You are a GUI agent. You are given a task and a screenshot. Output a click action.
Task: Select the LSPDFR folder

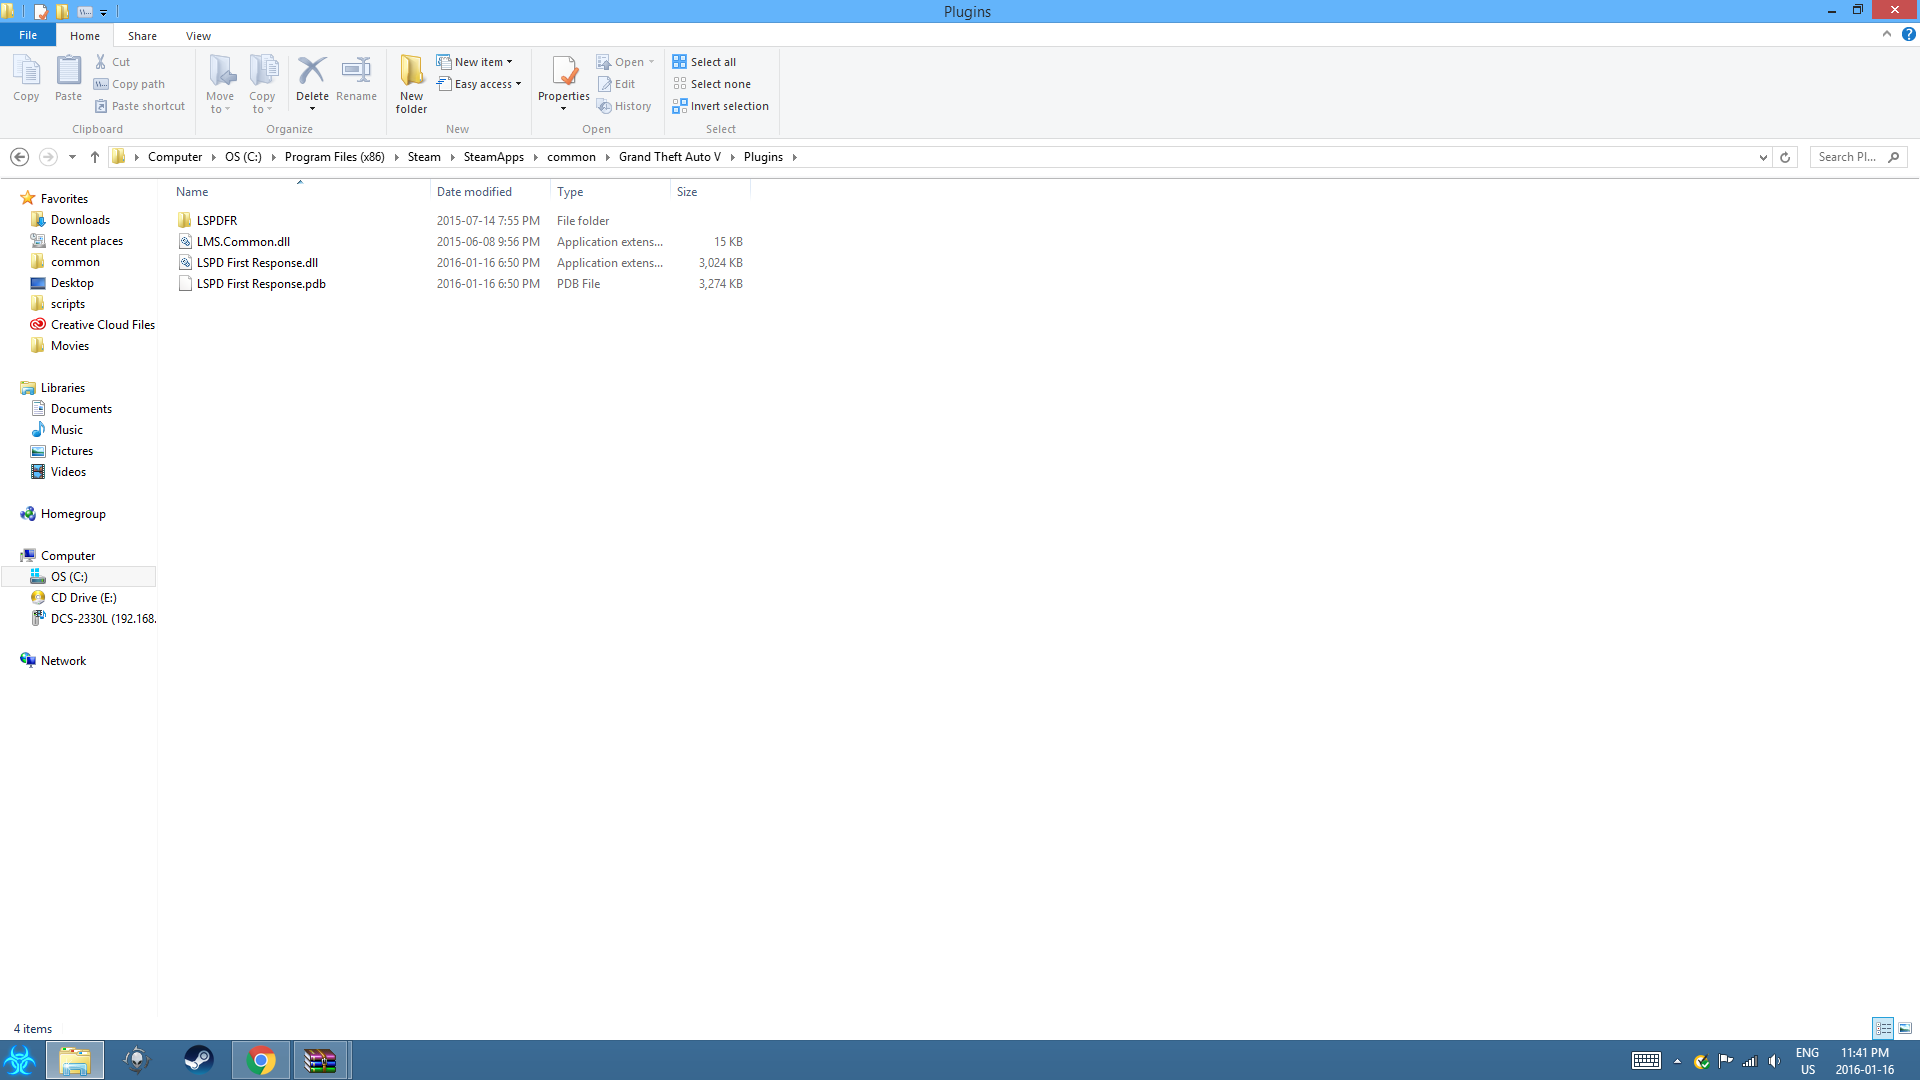(217, 221)
